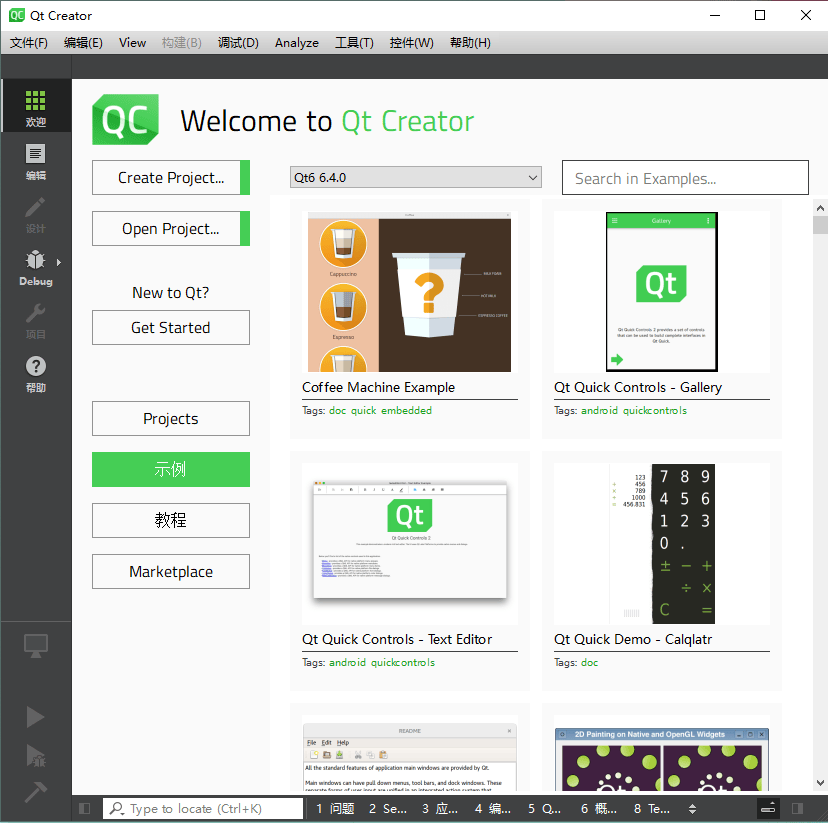
Task: Open the 帮助(H) menu
Action: 470,43
